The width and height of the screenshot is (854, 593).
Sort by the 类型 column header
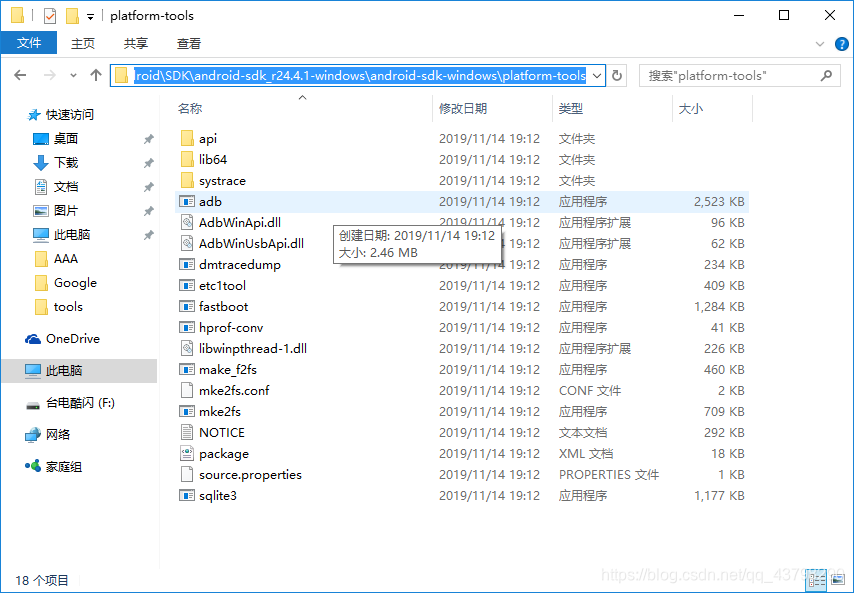pyautogui.click(x=613, y=108)
